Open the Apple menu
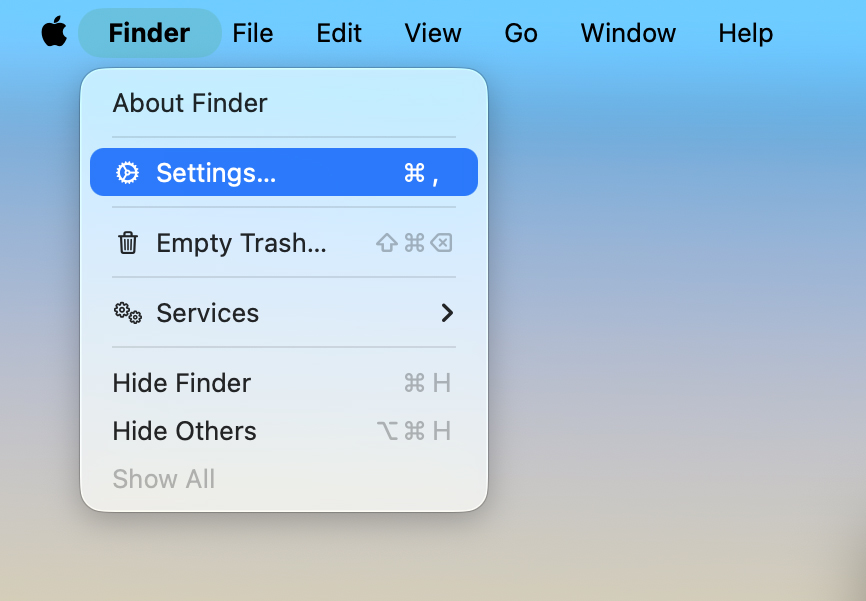866x601 pixels. point(55,31)
